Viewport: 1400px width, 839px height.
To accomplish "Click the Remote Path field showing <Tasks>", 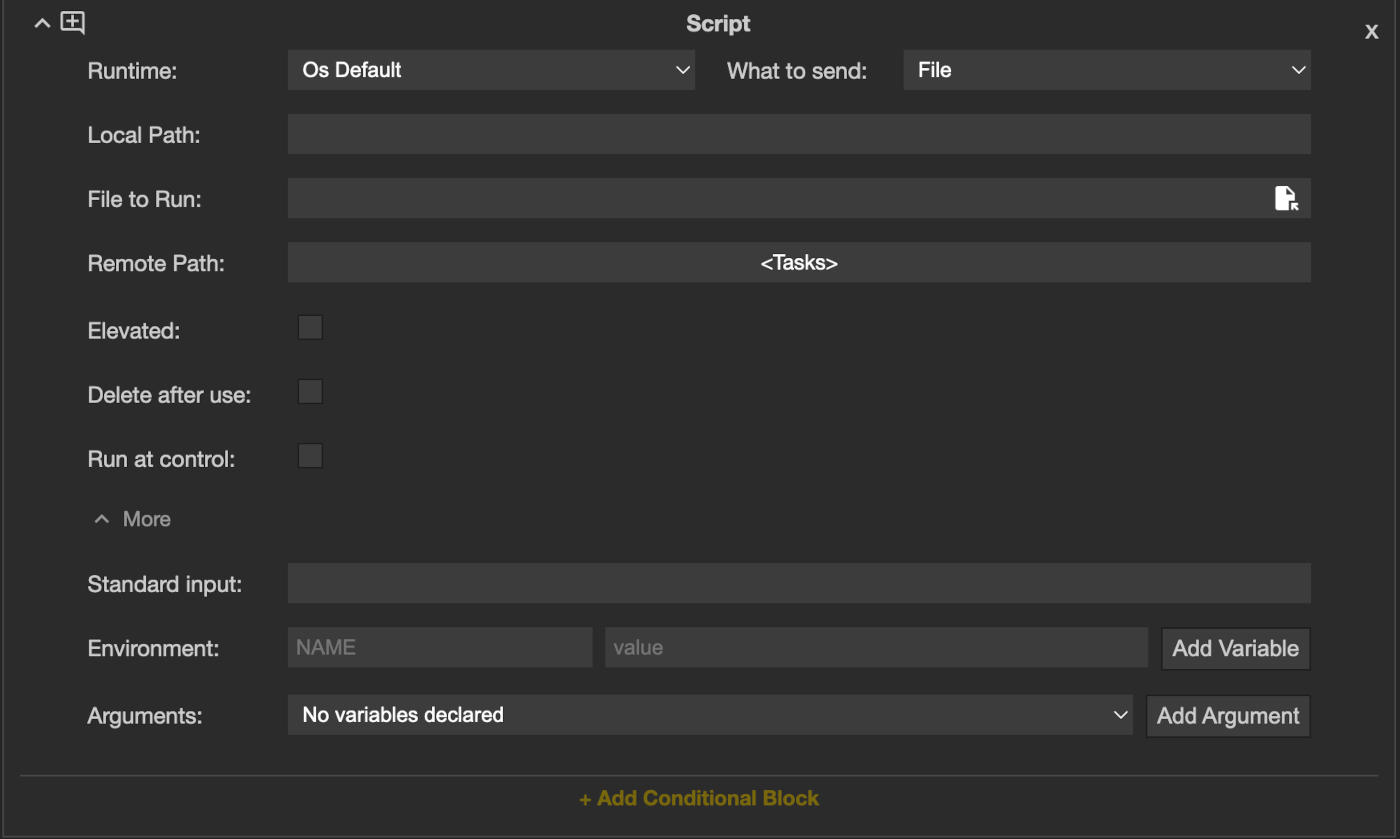I will 799,262.
